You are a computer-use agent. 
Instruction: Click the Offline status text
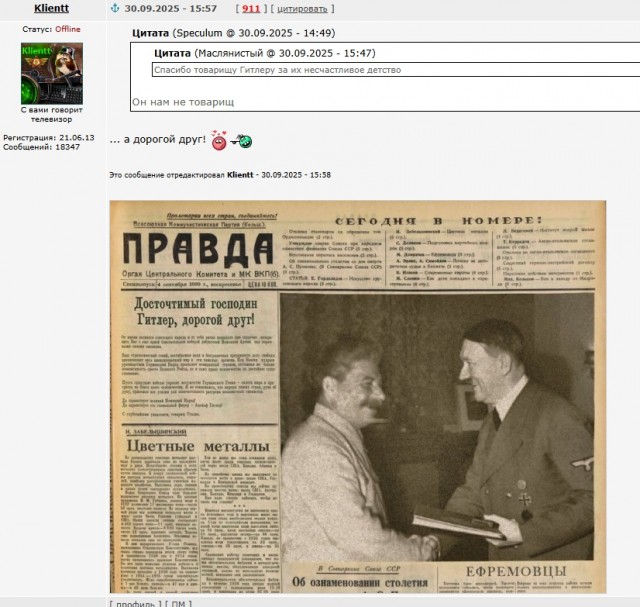68,29
